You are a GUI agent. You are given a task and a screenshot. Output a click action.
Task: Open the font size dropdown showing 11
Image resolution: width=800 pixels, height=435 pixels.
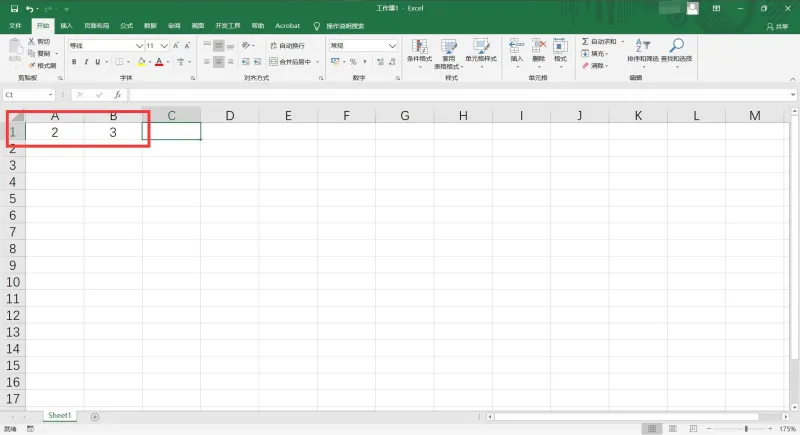157,45
